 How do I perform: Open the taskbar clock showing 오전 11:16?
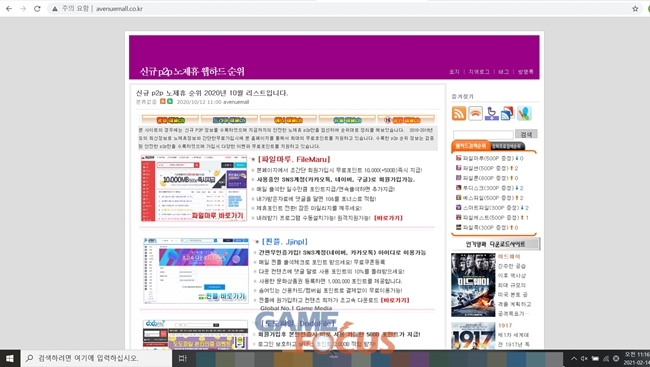tap(637, 358)
